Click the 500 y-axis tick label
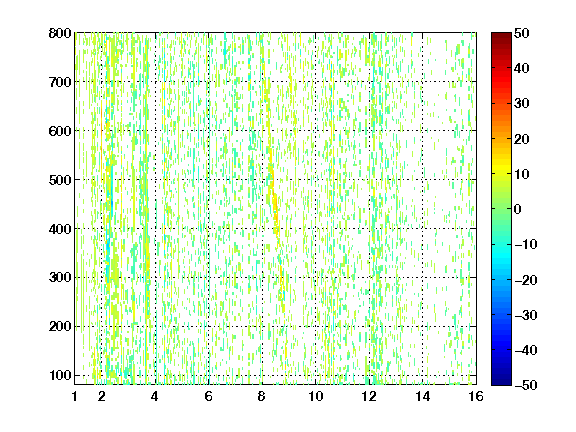The height and width of the screenshot is (432, 576). (60, 180)
